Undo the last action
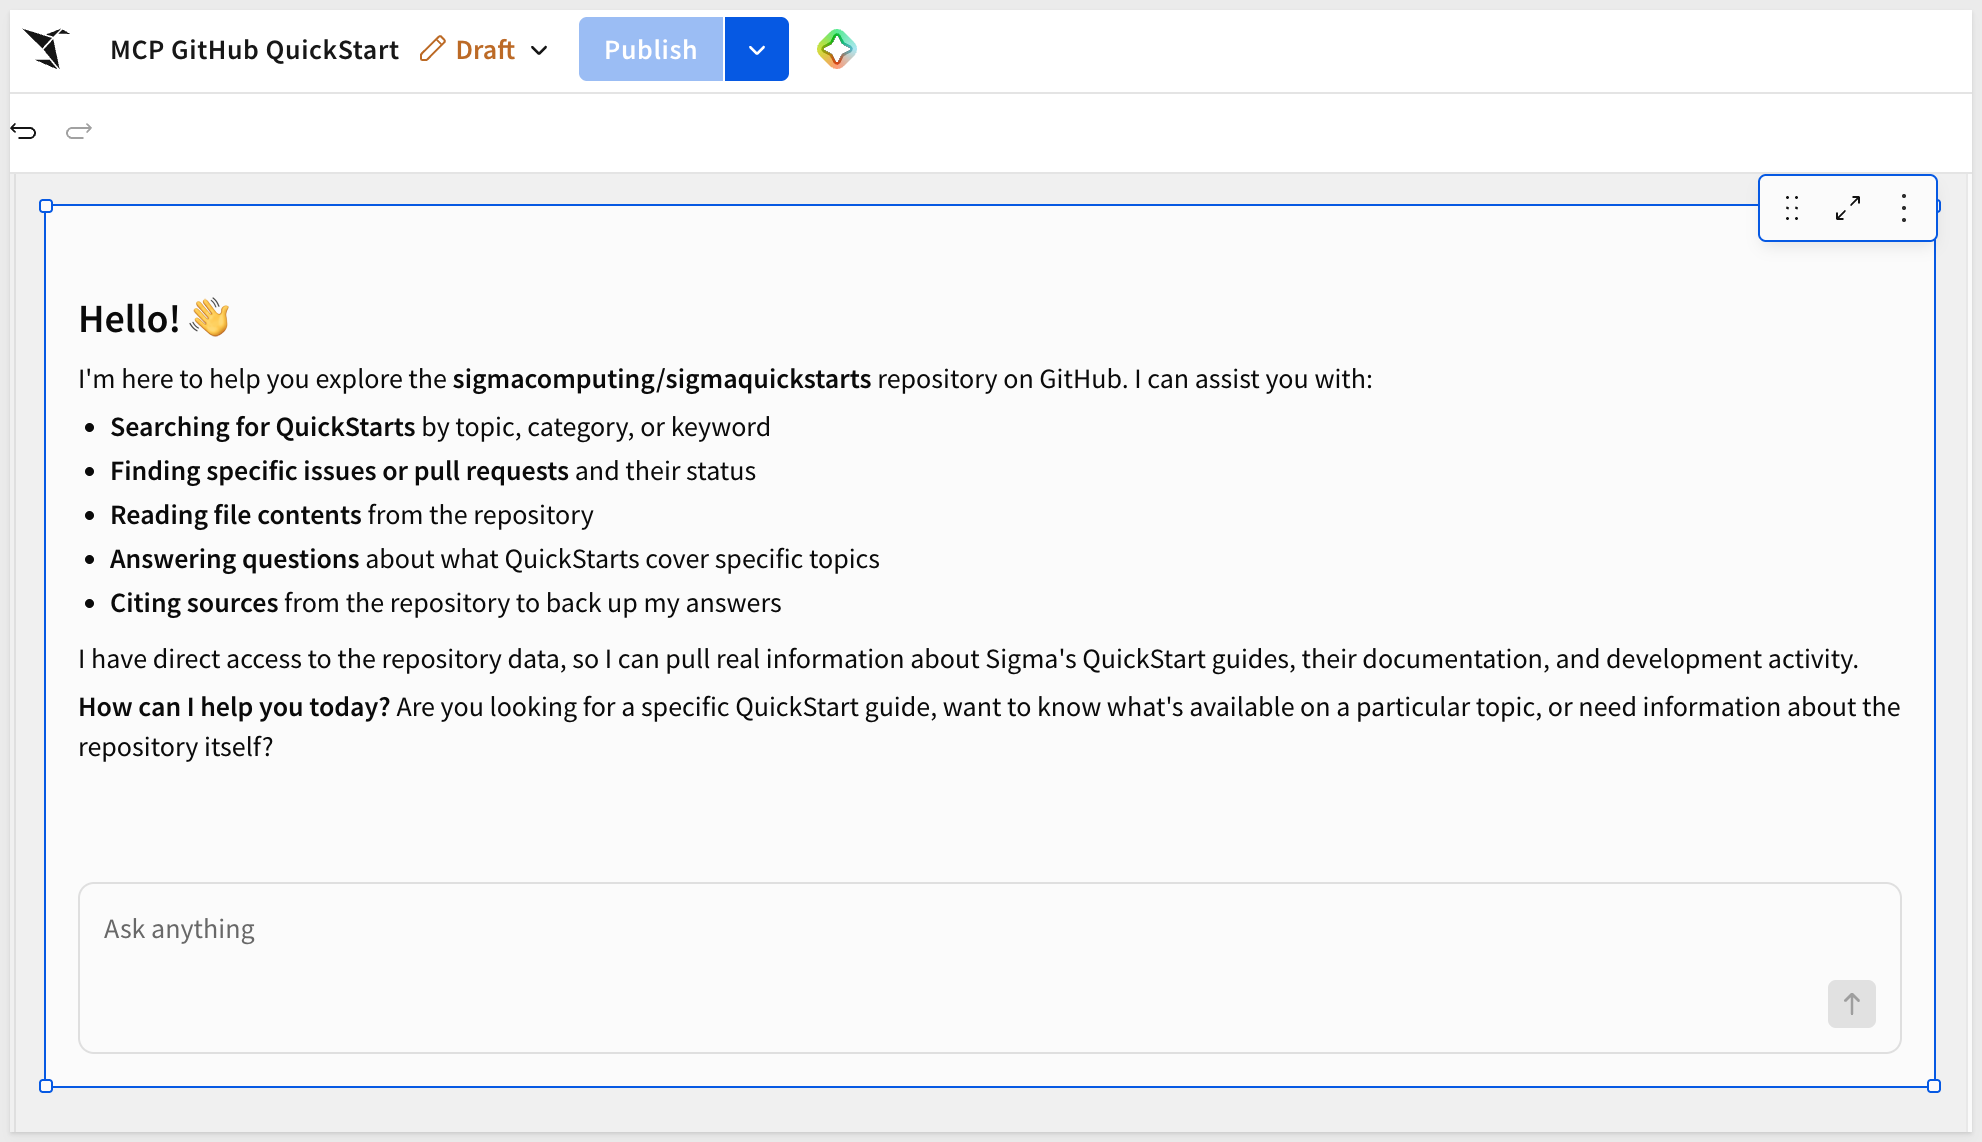The height and width of the screenshot is (1142, 1982). [24, 131]
